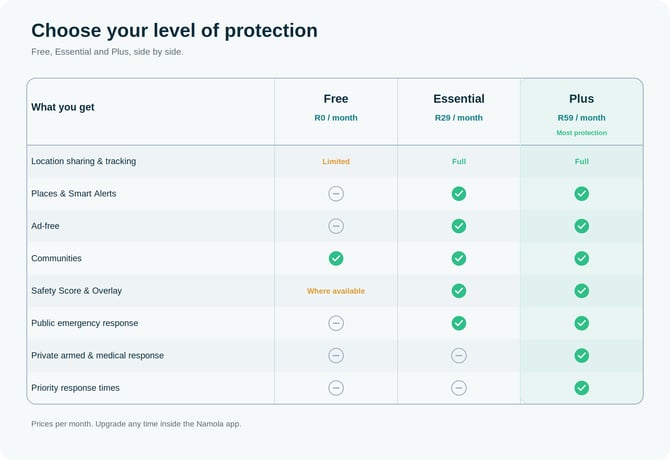Click the Plus plan Safety Score checkmark icon

pos(582,291)
